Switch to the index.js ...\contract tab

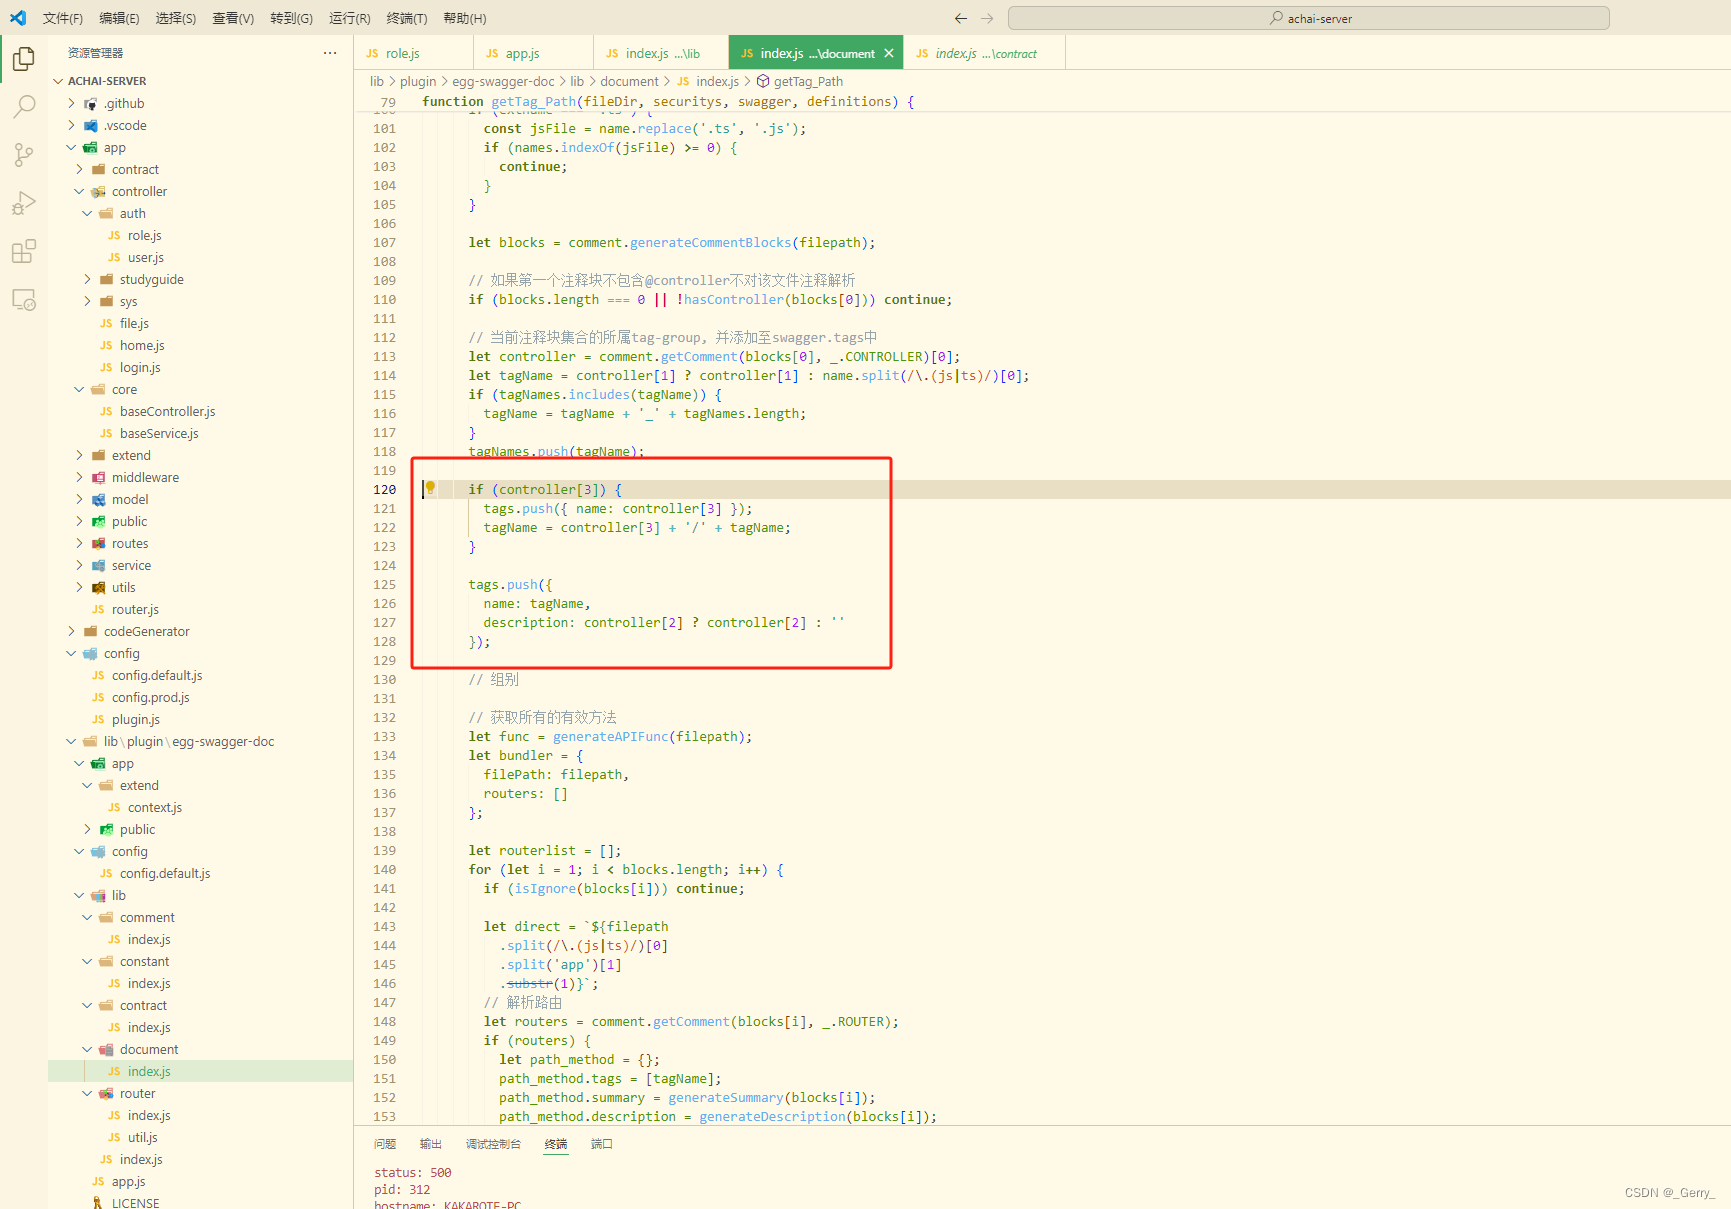click(x=984, y=53)
